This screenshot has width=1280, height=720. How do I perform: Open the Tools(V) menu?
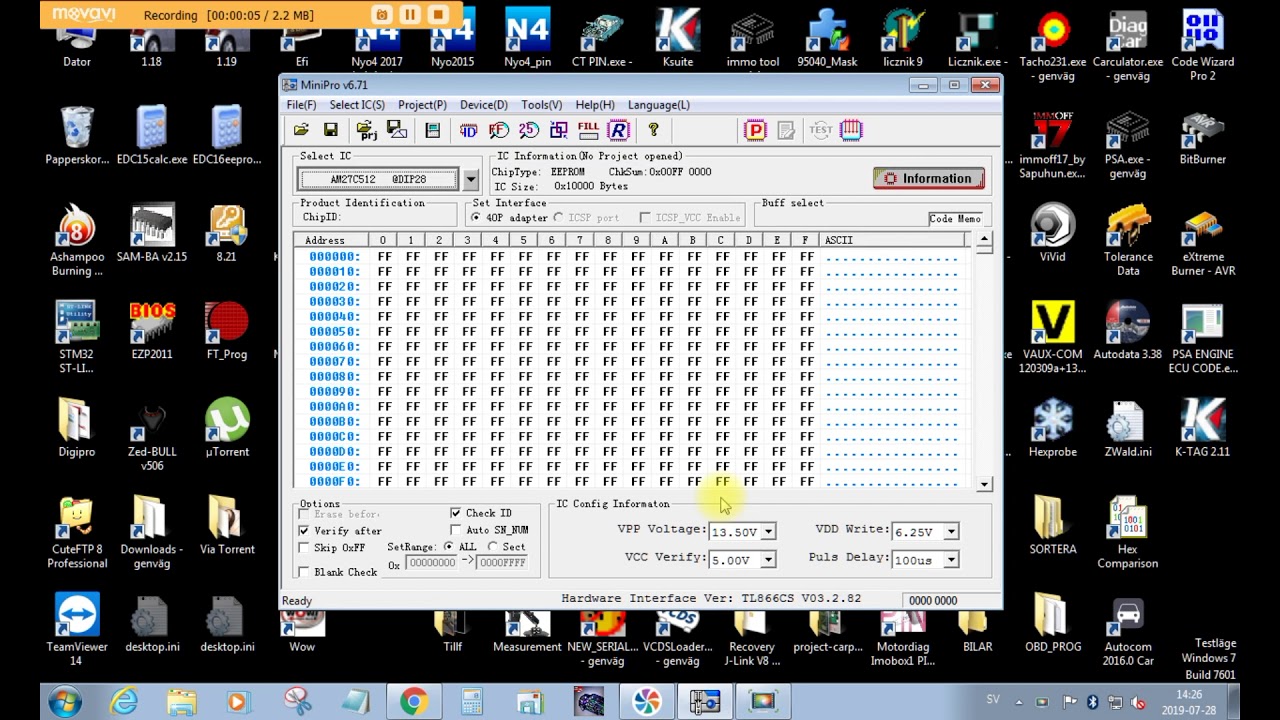click(x=542, y=105)
